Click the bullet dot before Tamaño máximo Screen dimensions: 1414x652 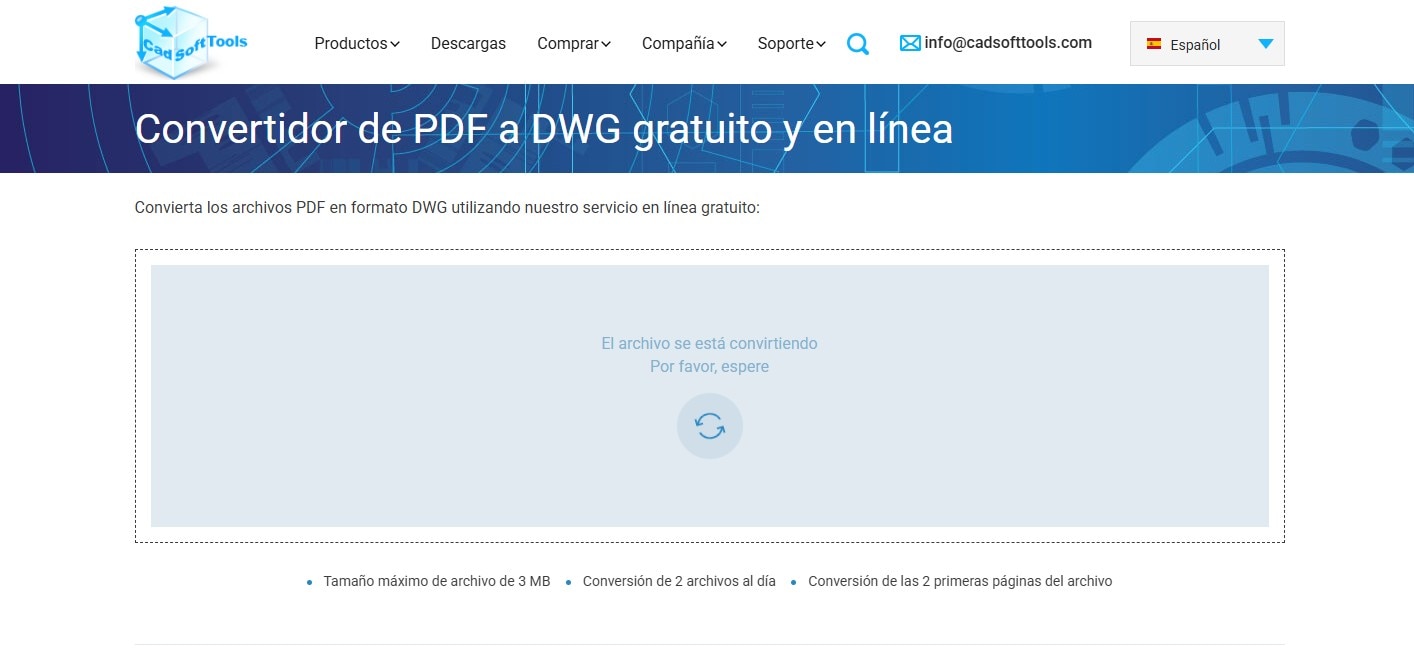310,582
